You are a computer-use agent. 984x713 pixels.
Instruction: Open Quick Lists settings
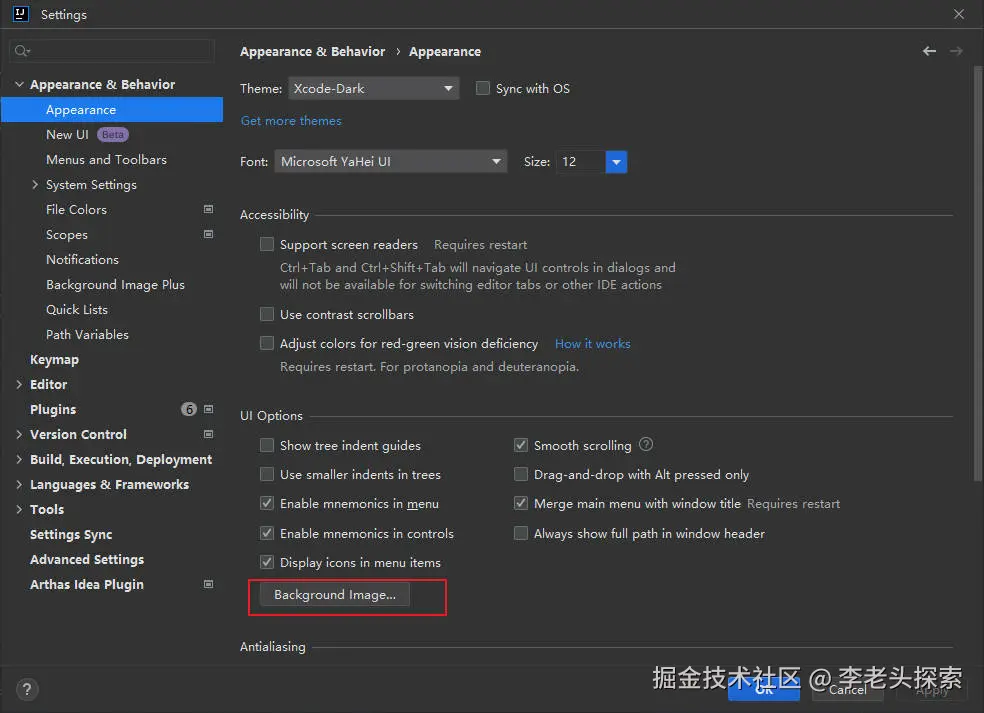pos(77,309)
